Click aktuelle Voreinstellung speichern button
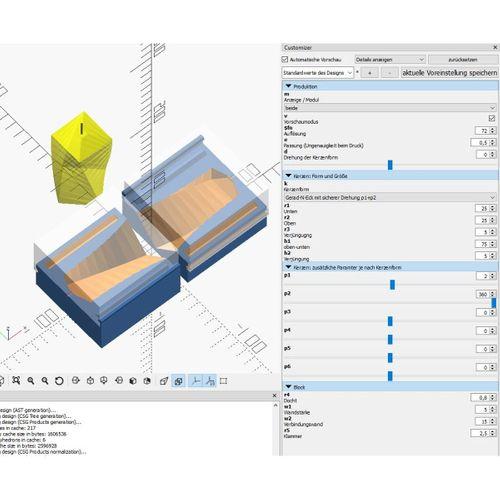 [449, 73]
